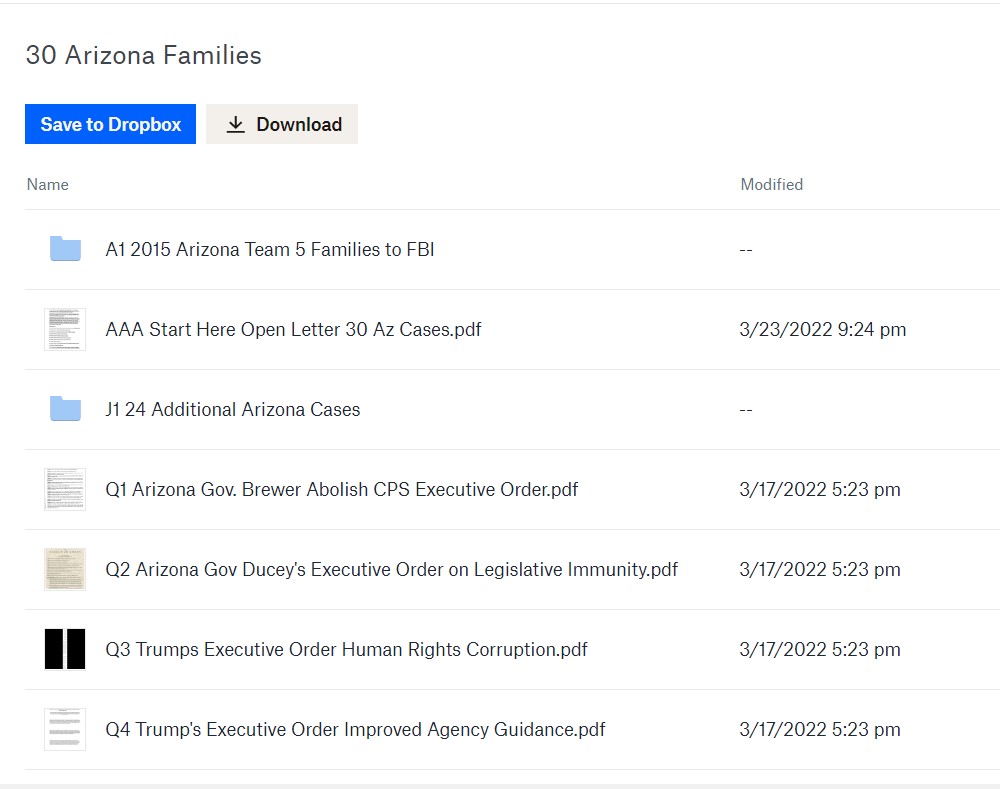The width and height of the screenshot is (1000, 789).
Task: Select the date 3/23/2022 9:24 pm
Action: (823, 329)
